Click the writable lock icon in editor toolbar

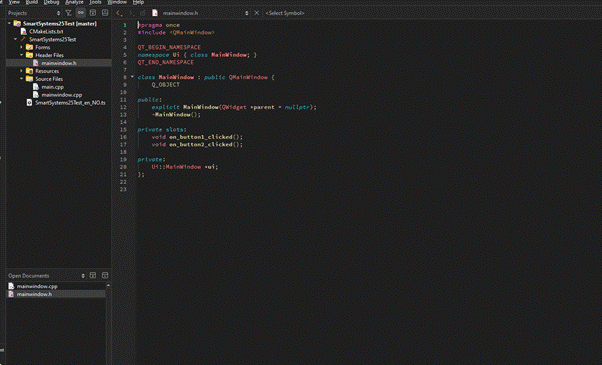point(142,13)
